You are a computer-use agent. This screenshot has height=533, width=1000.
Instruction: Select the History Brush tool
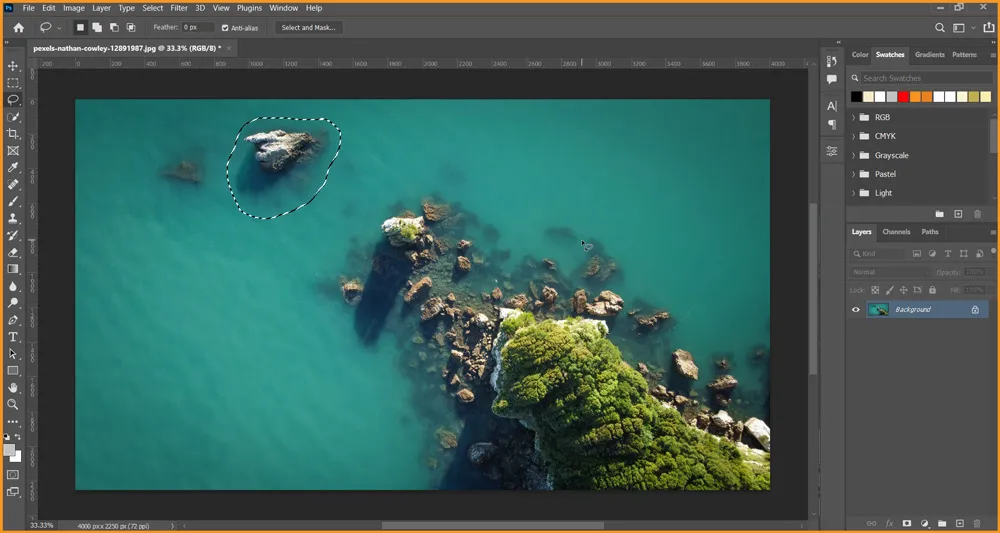coord(13,235)
